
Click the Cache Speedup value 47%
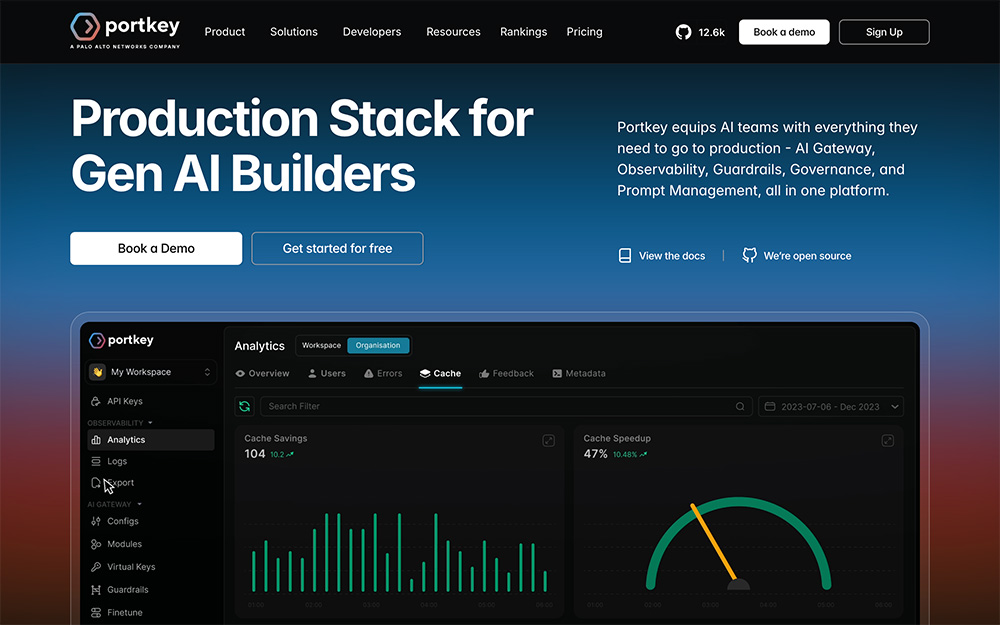pyautogui.click(x=595, y=453)
